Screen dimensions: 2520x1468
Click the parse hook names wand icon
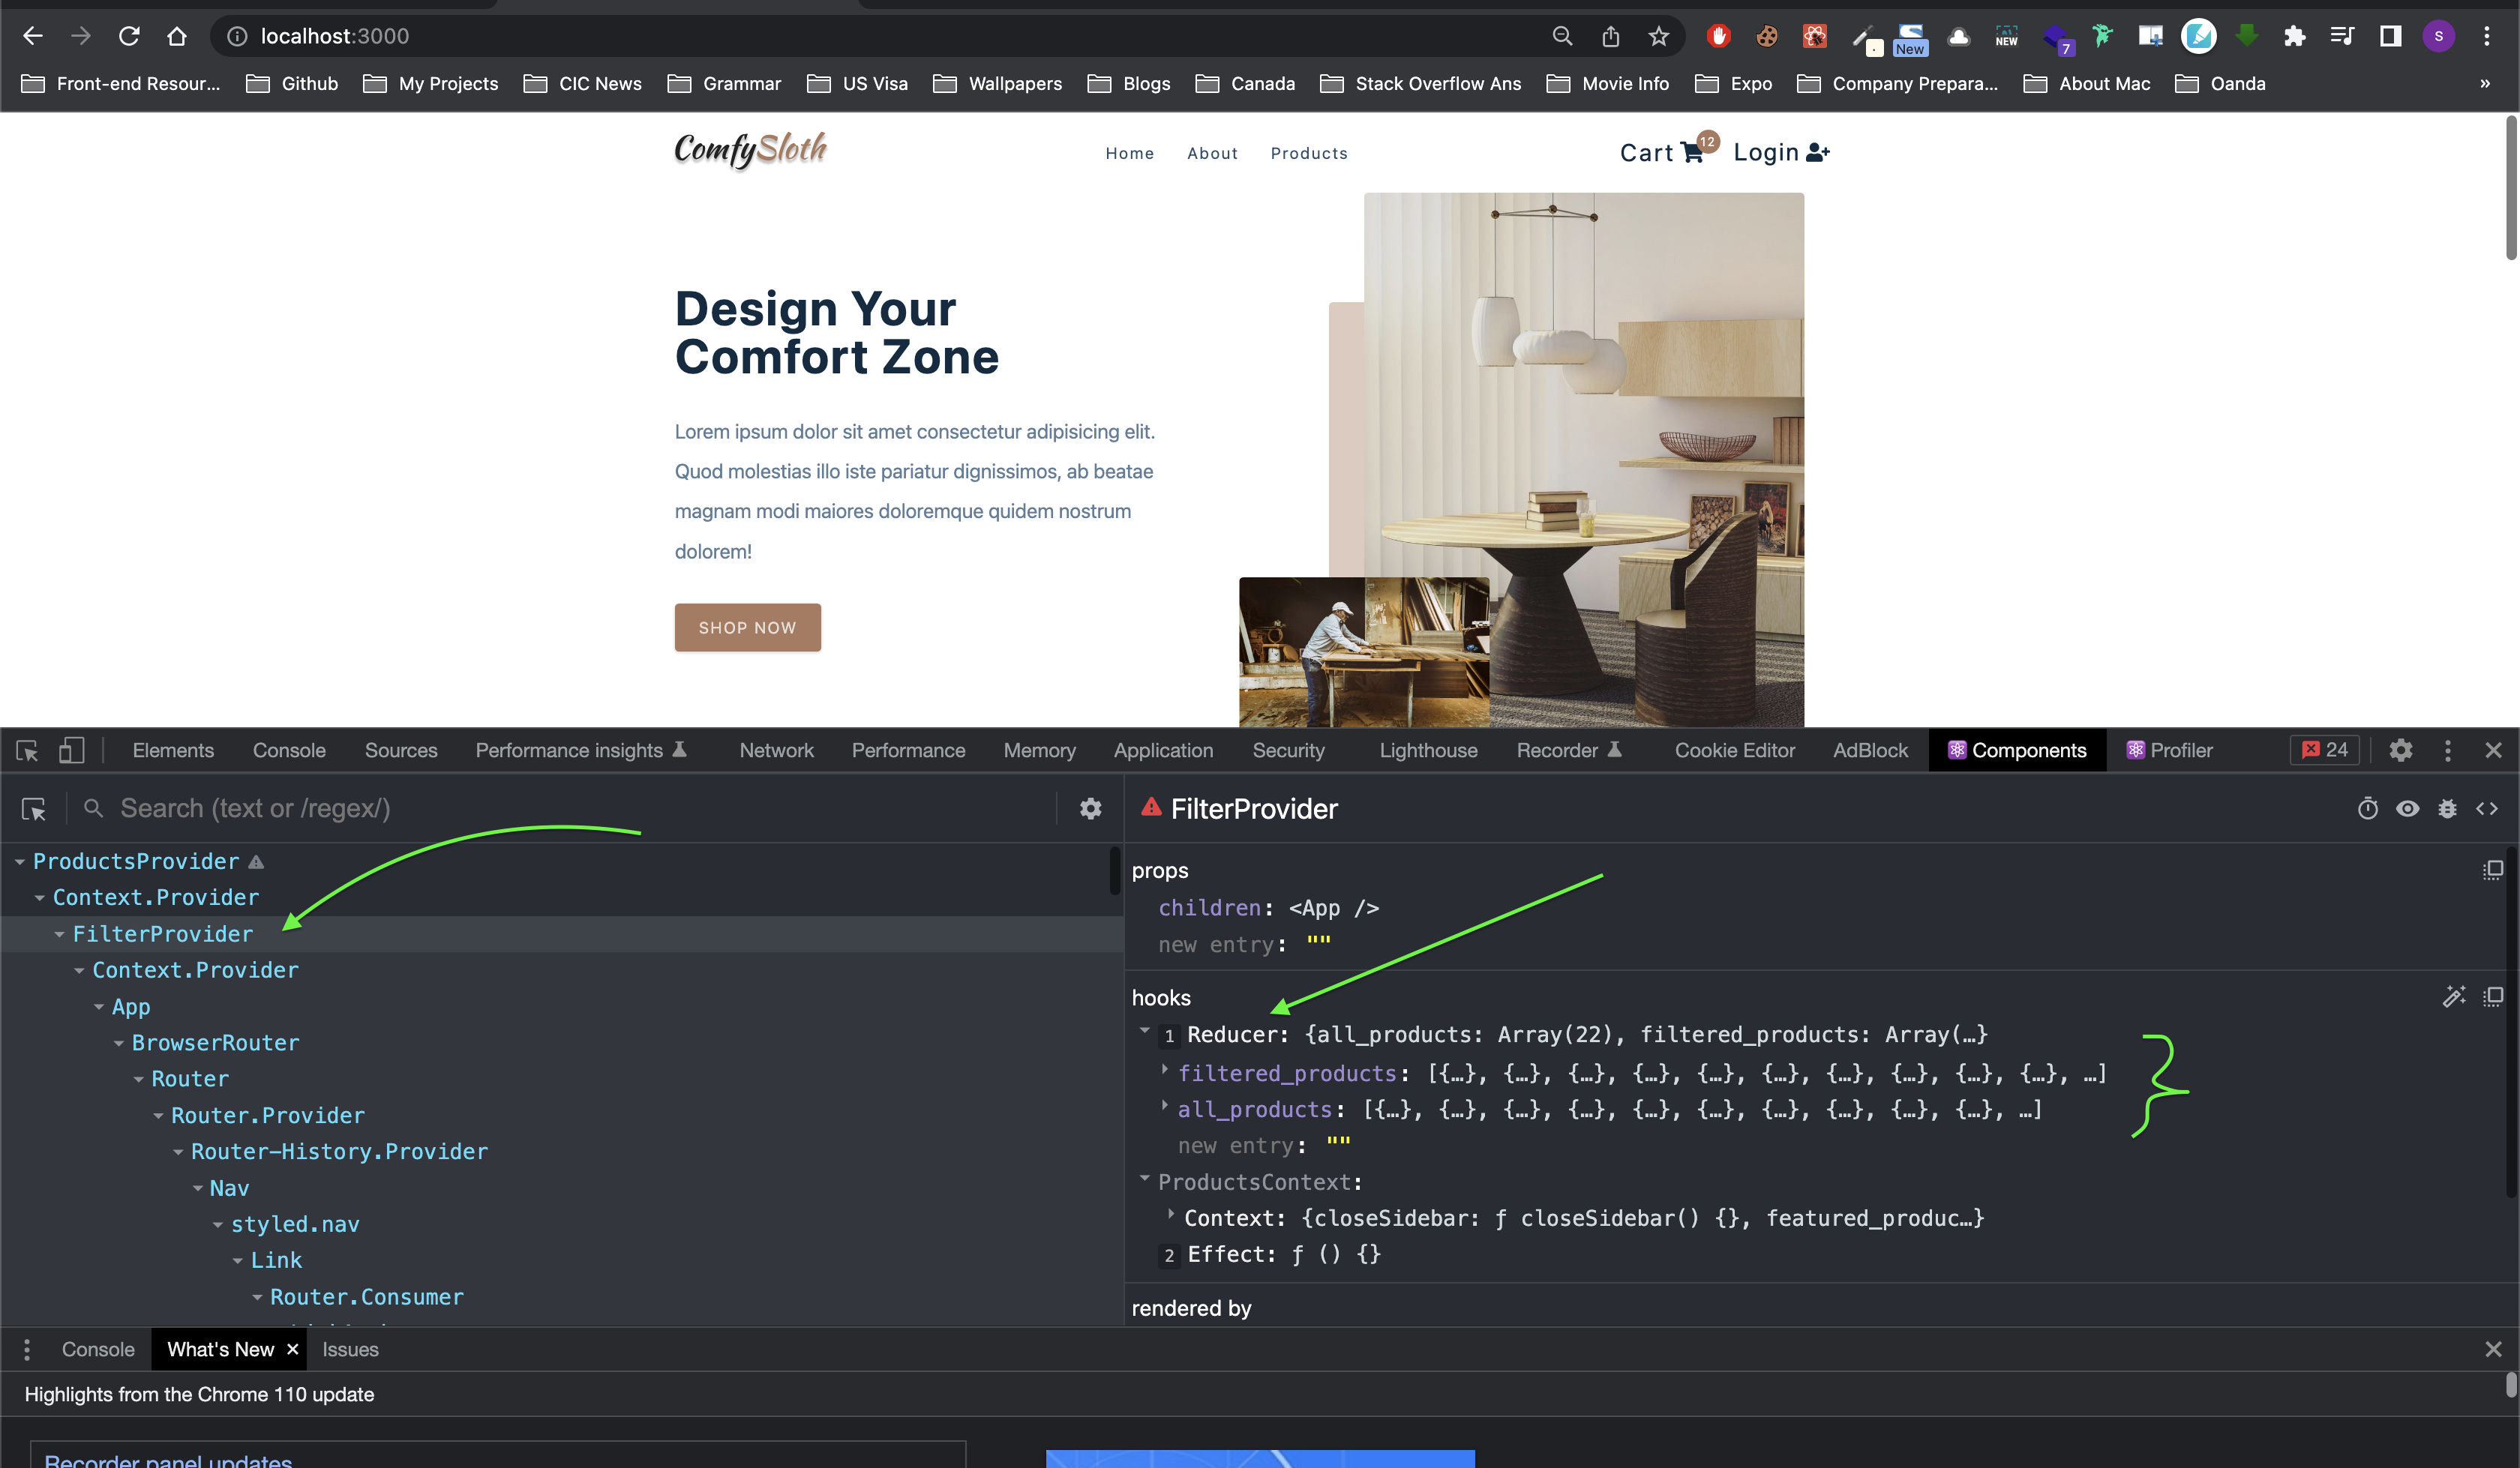[2454, 996]
